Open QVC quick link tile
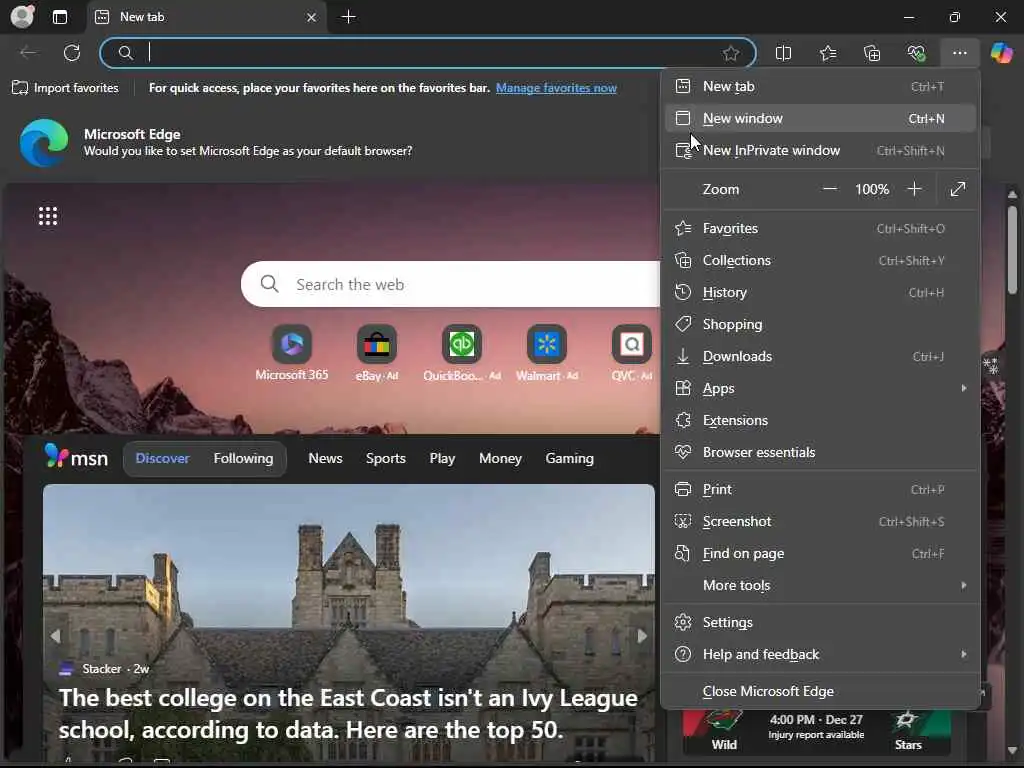Viewport: 1024px width, 768px height. (x=632, y=353)
